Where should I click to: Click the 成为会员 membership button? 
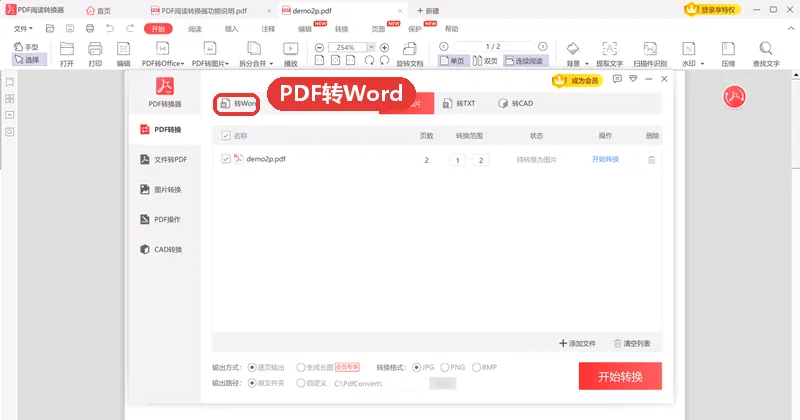(577, 81)
